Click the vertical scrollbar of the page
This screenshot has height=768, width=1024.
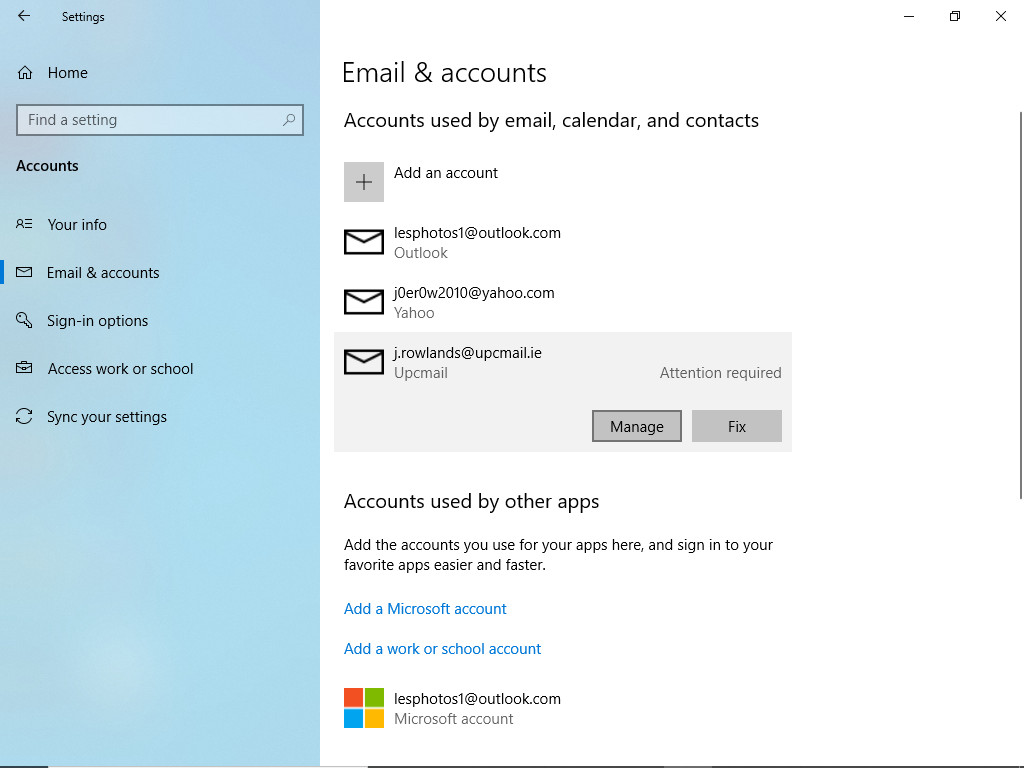[1020, 306]
